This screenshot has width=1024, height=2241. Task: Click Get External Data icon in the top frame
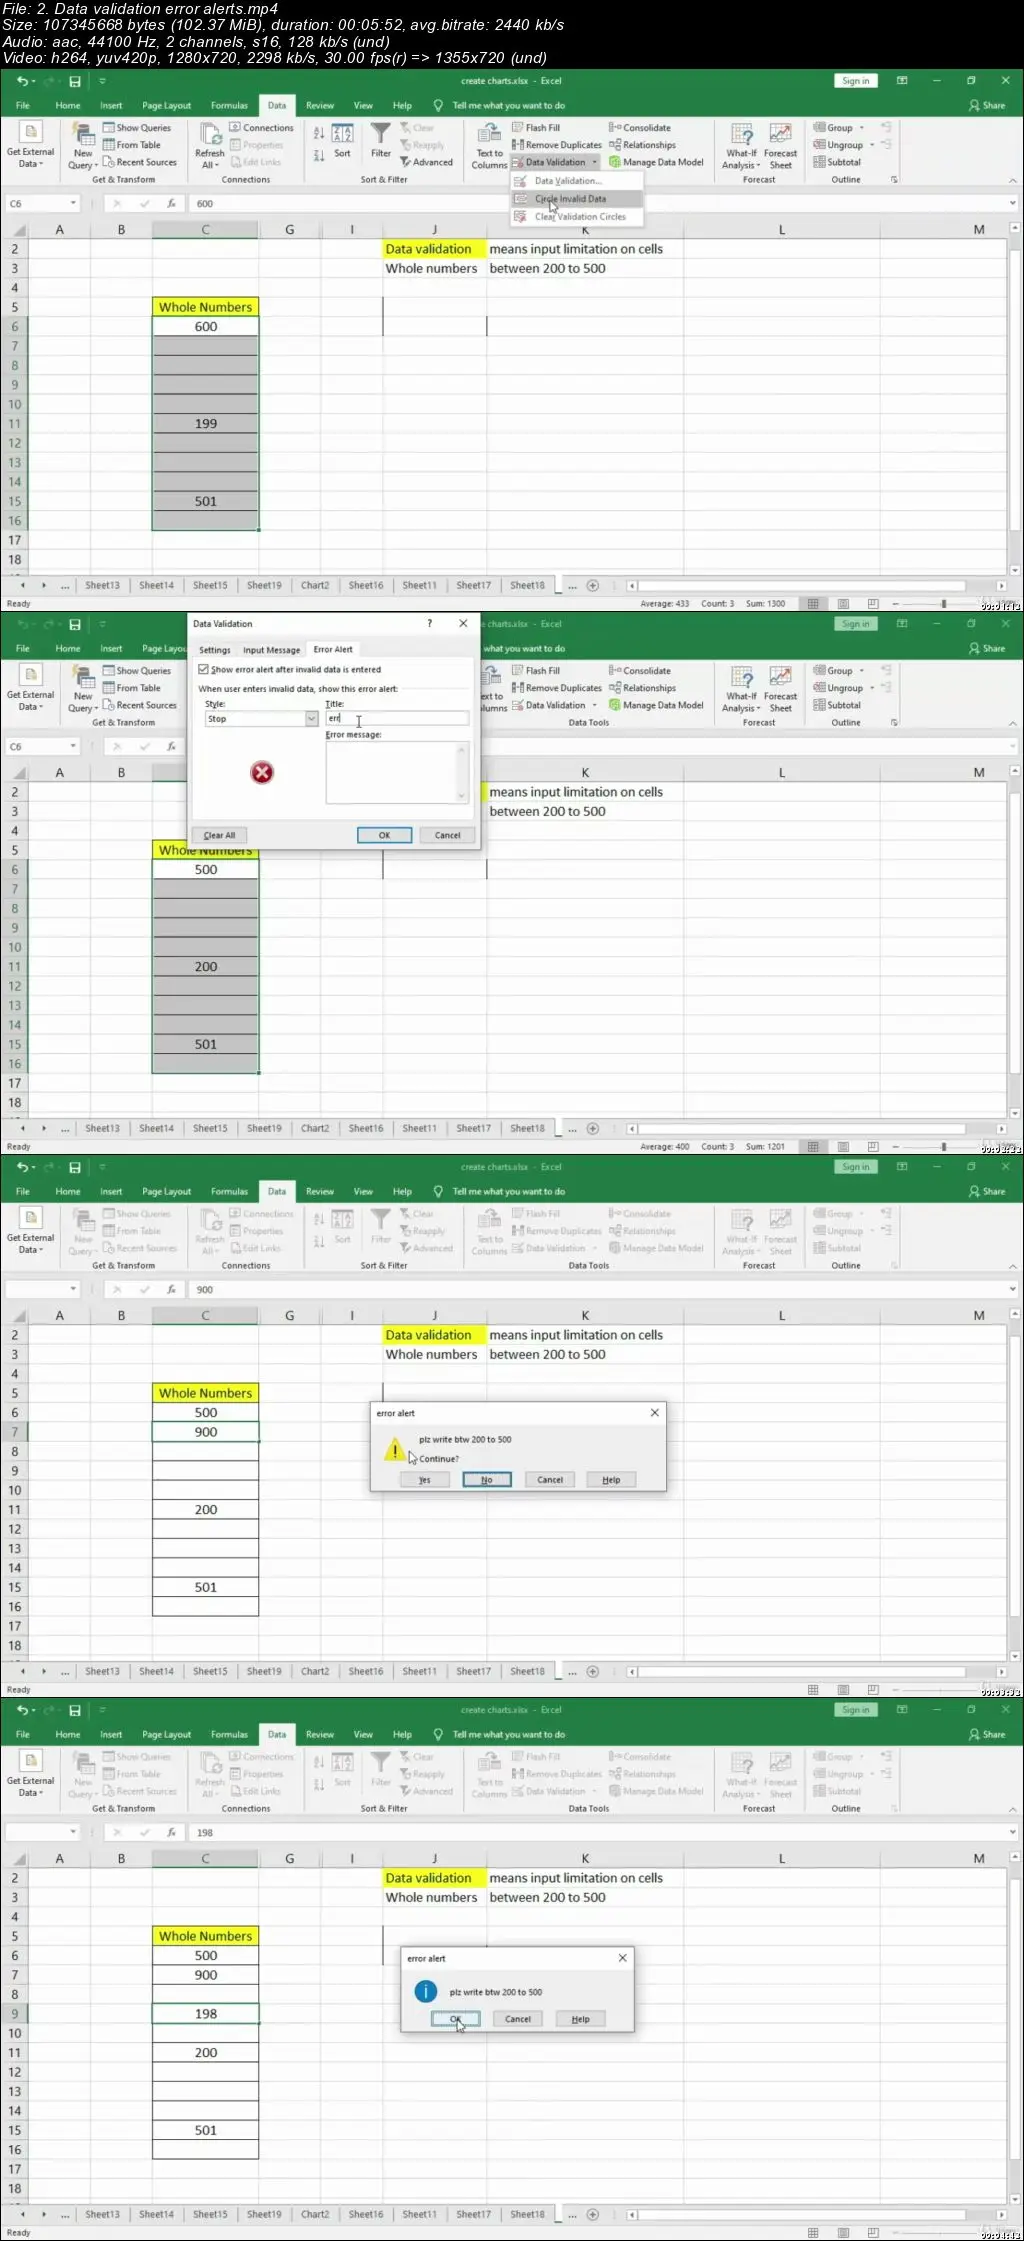(x=31, y=133)
